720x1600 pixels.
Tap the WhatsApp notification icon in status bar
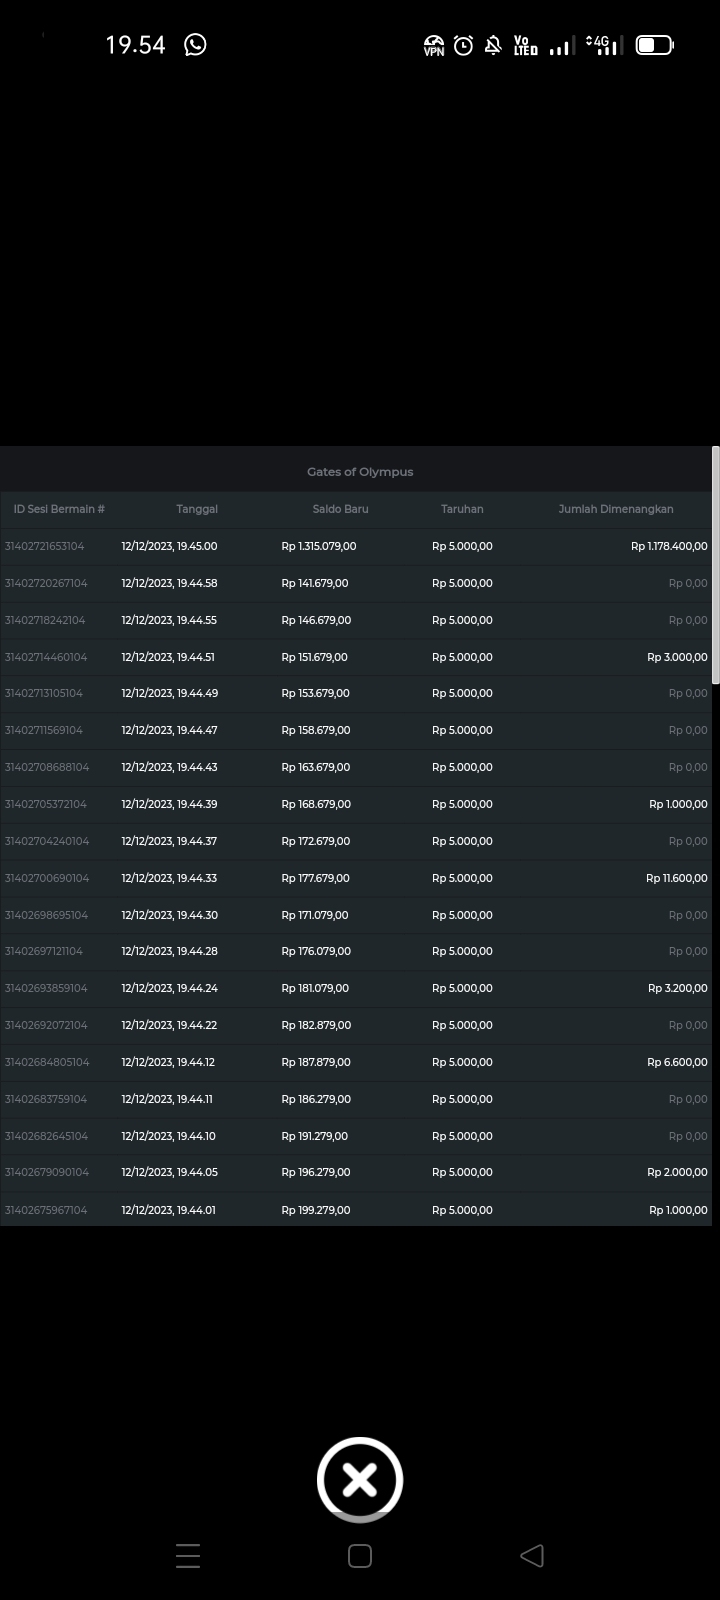tap(196, 45)
